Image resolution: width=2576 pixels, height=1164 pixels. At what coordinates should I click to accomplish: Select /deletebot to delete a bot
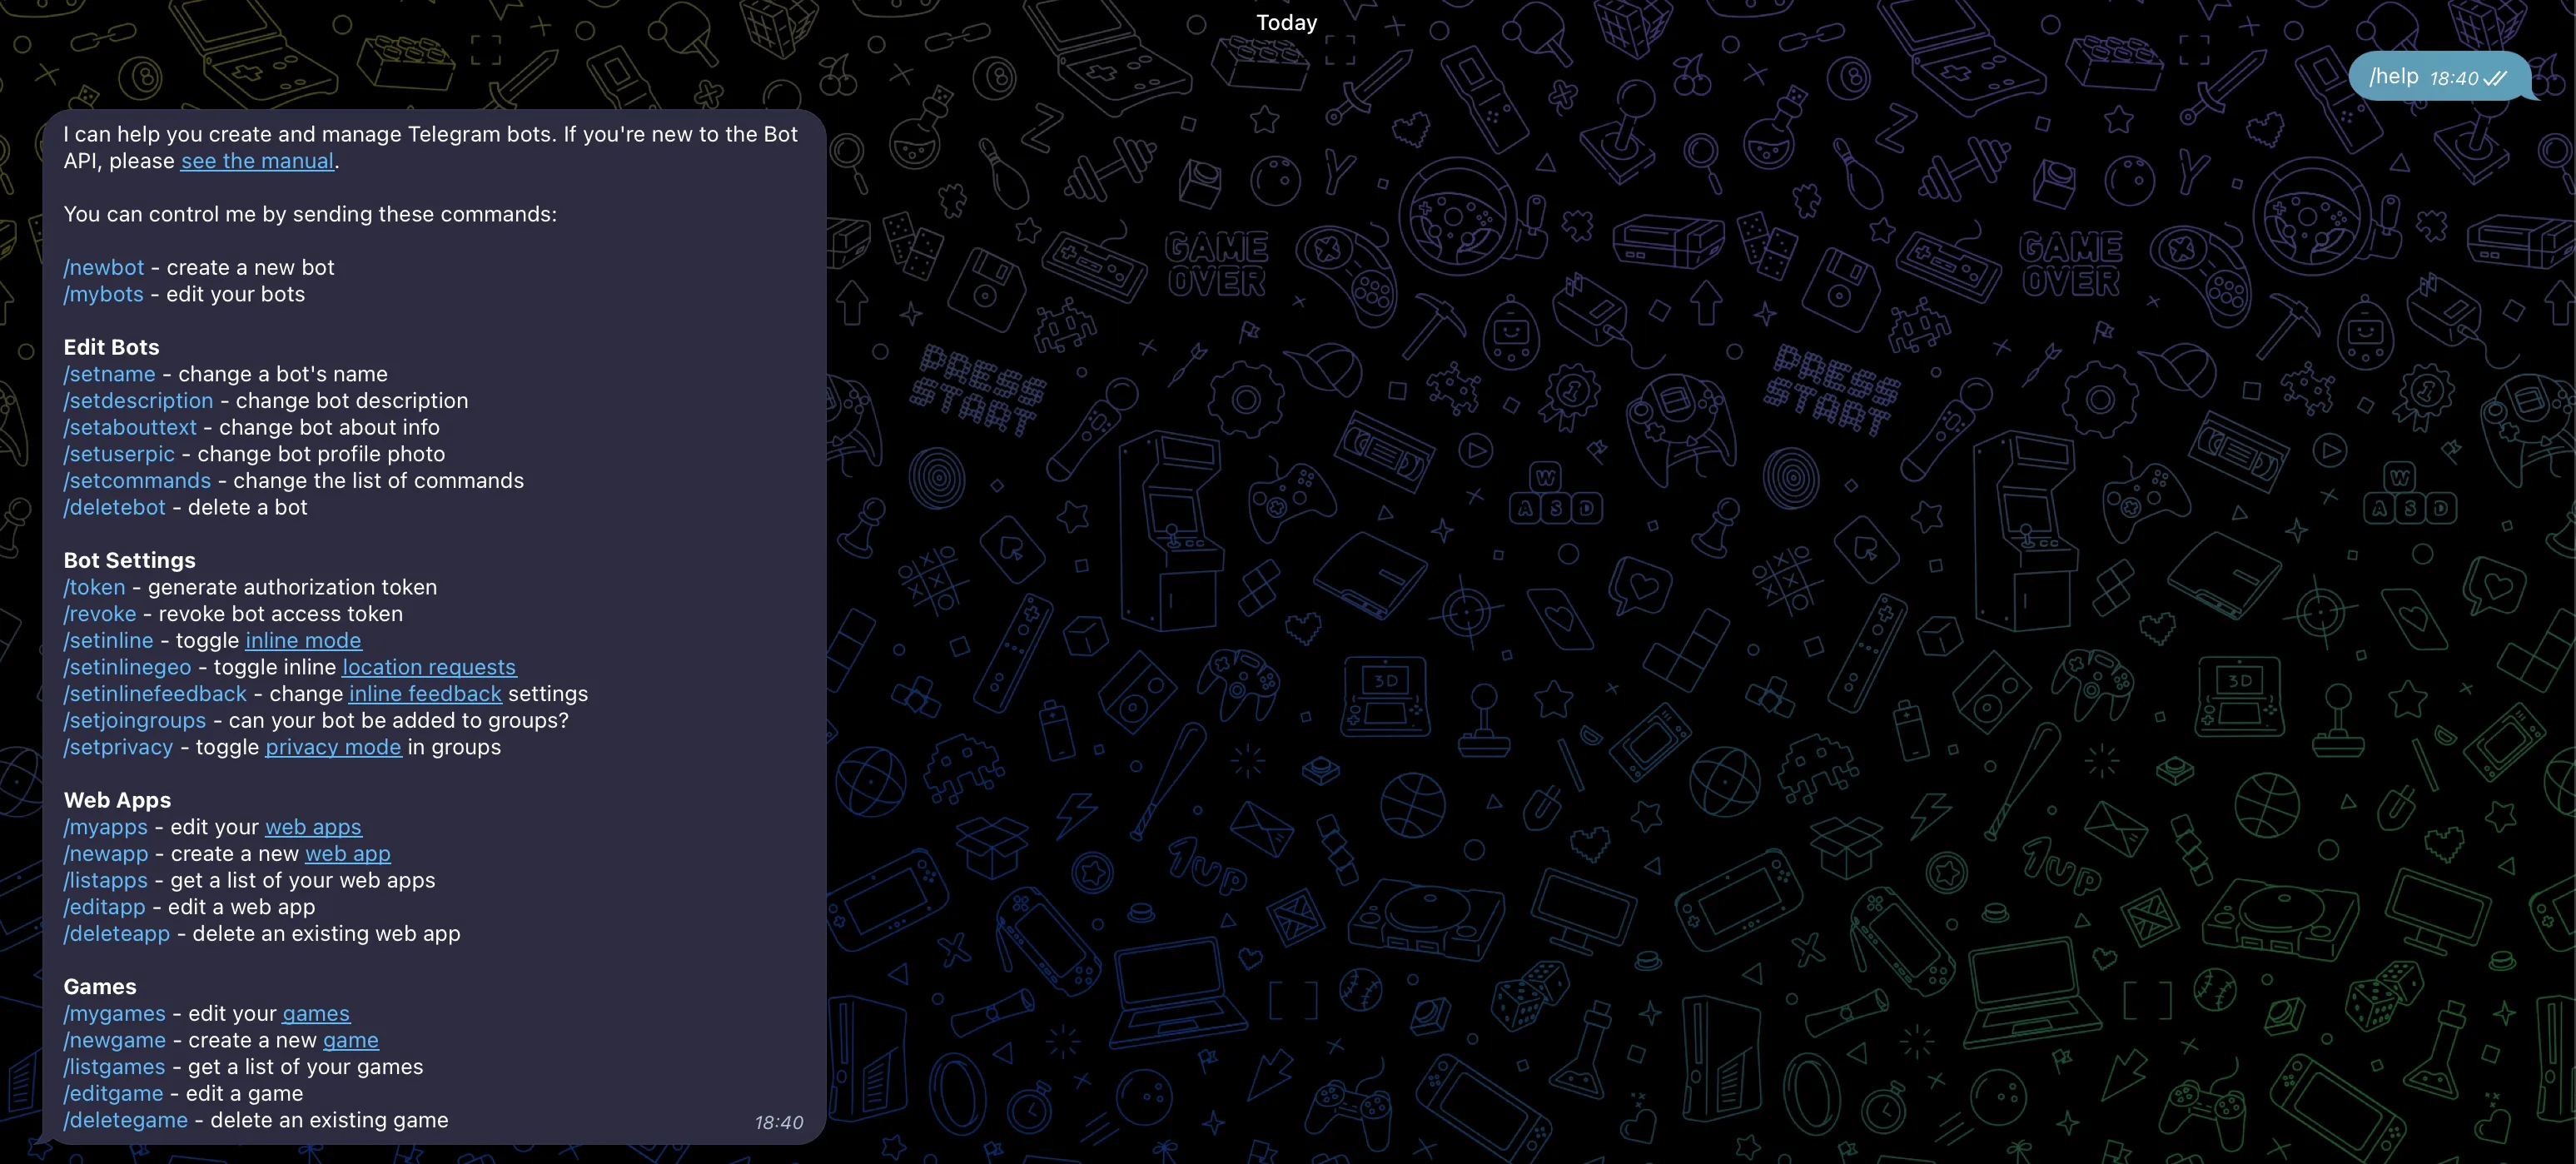[x=114, y=507]
